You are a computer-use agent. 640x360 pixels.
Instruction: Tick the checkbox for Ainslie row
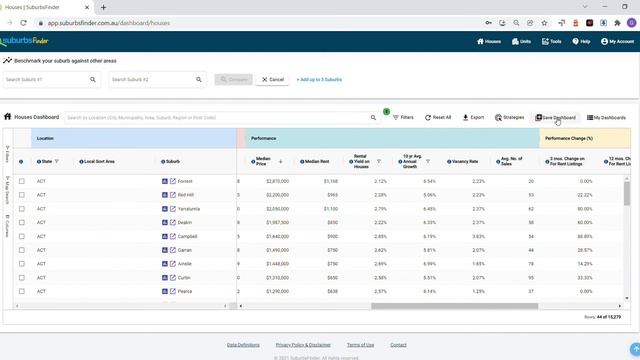tap(22, 264)
